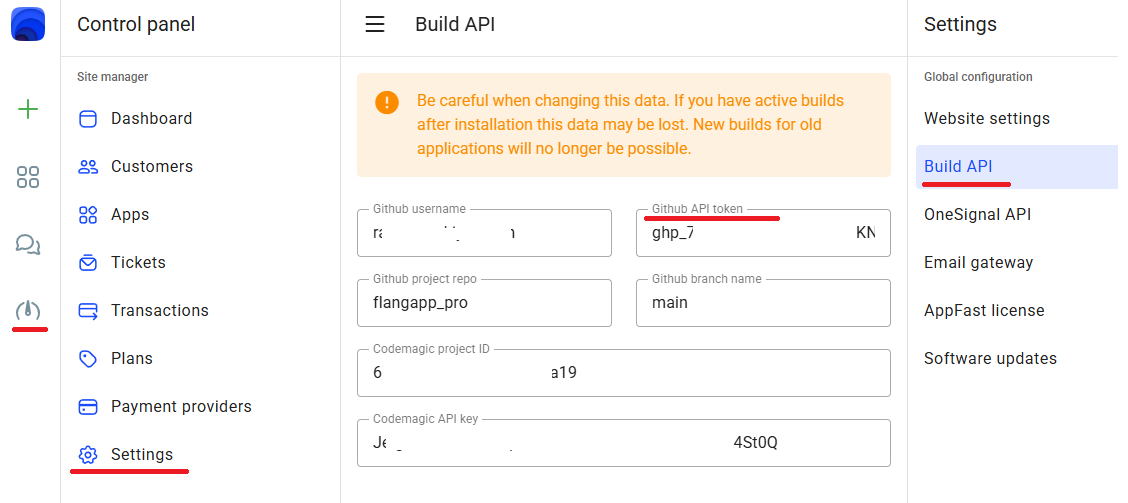This screenshot has width=1128, height=503.
Task: Click the Github username input field
Action: (x=484, y=234)
